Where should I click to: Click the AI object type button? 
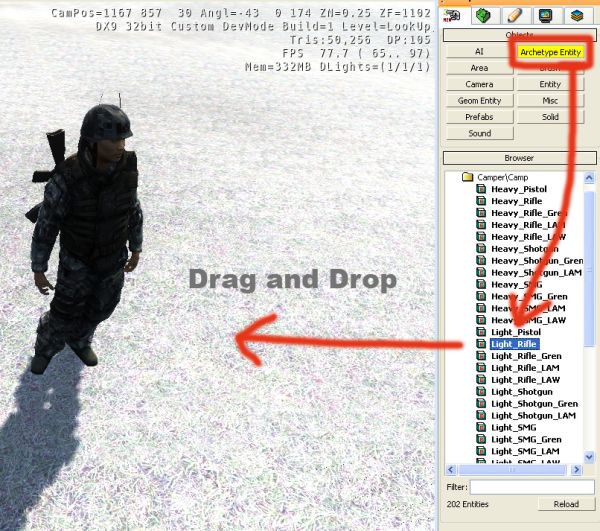coord(479,51)
